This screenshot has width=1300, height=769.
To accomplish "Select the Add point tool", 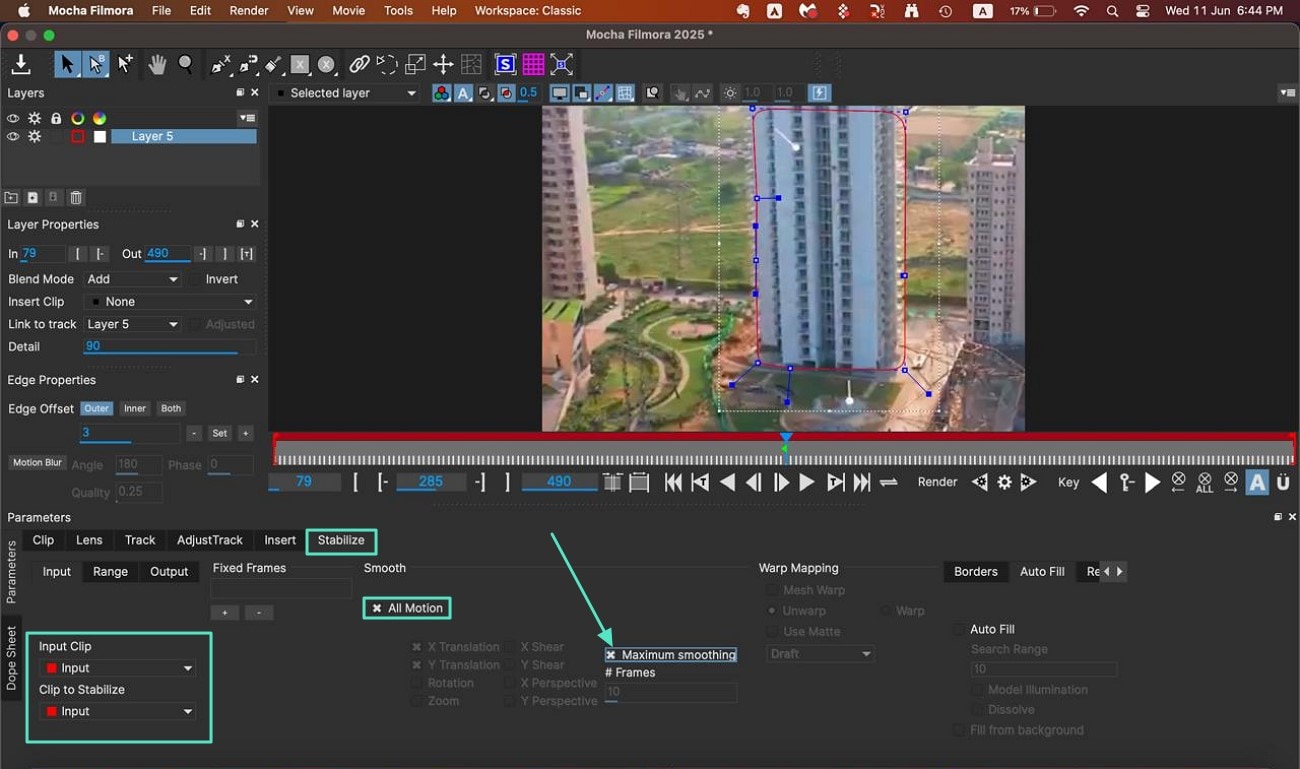I will 125,65.
